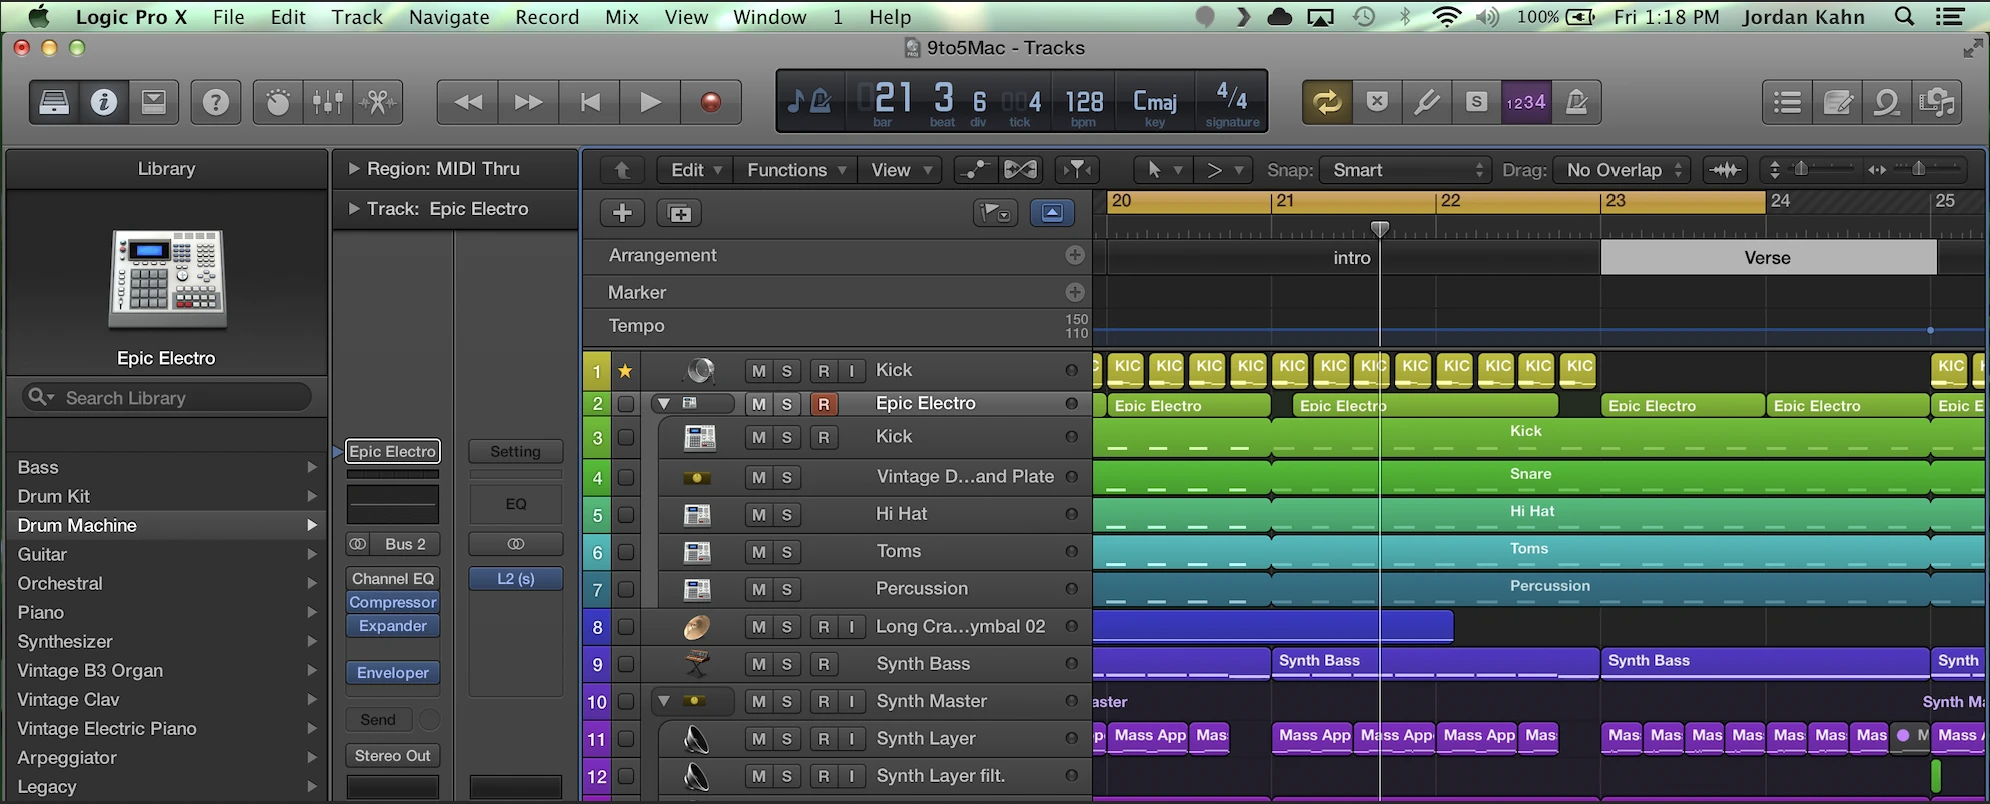Click the Compressor plugin slot

tap(393, 602)
